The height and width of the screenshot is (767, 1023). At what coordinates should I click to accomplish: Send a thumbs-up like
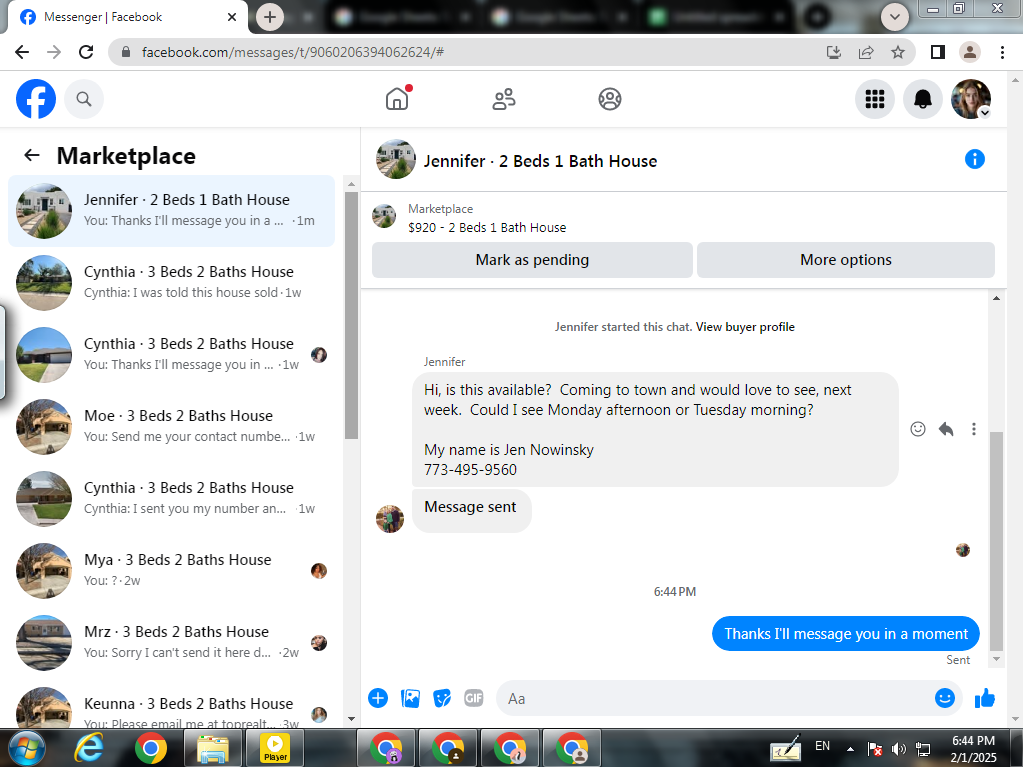985,699
